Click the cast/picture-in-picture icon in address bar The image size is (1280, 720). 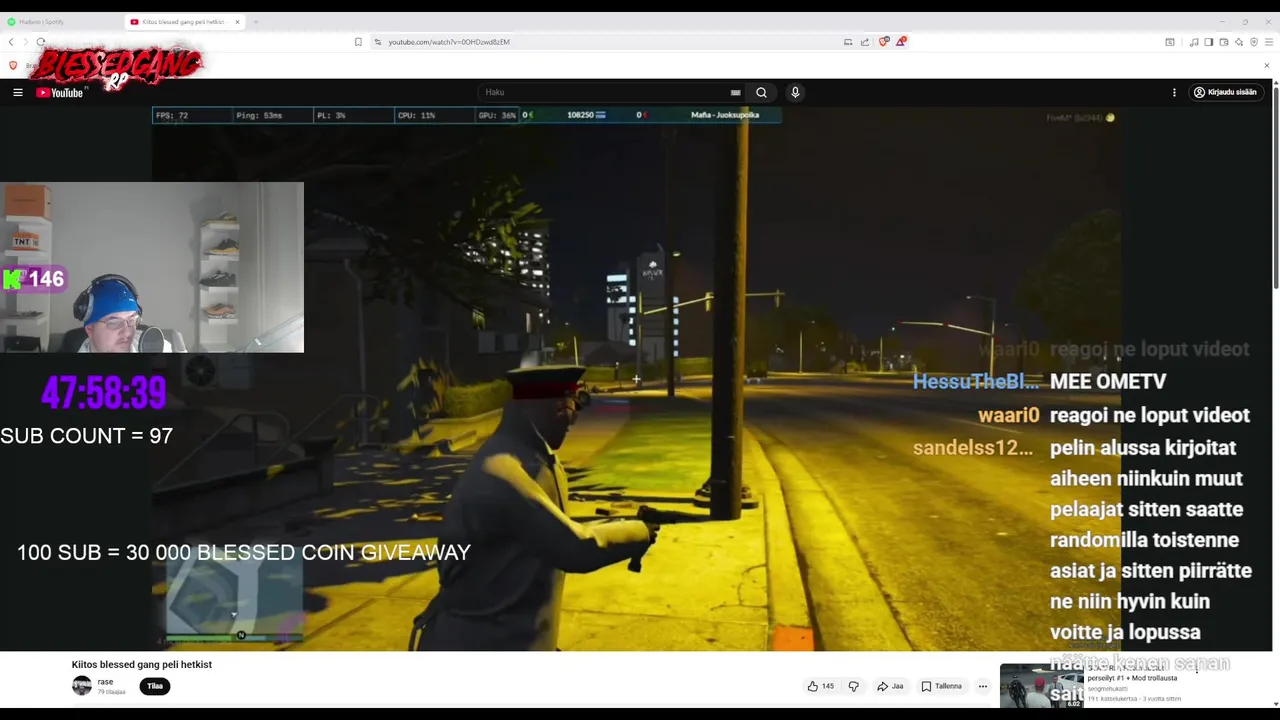(848, 42)
